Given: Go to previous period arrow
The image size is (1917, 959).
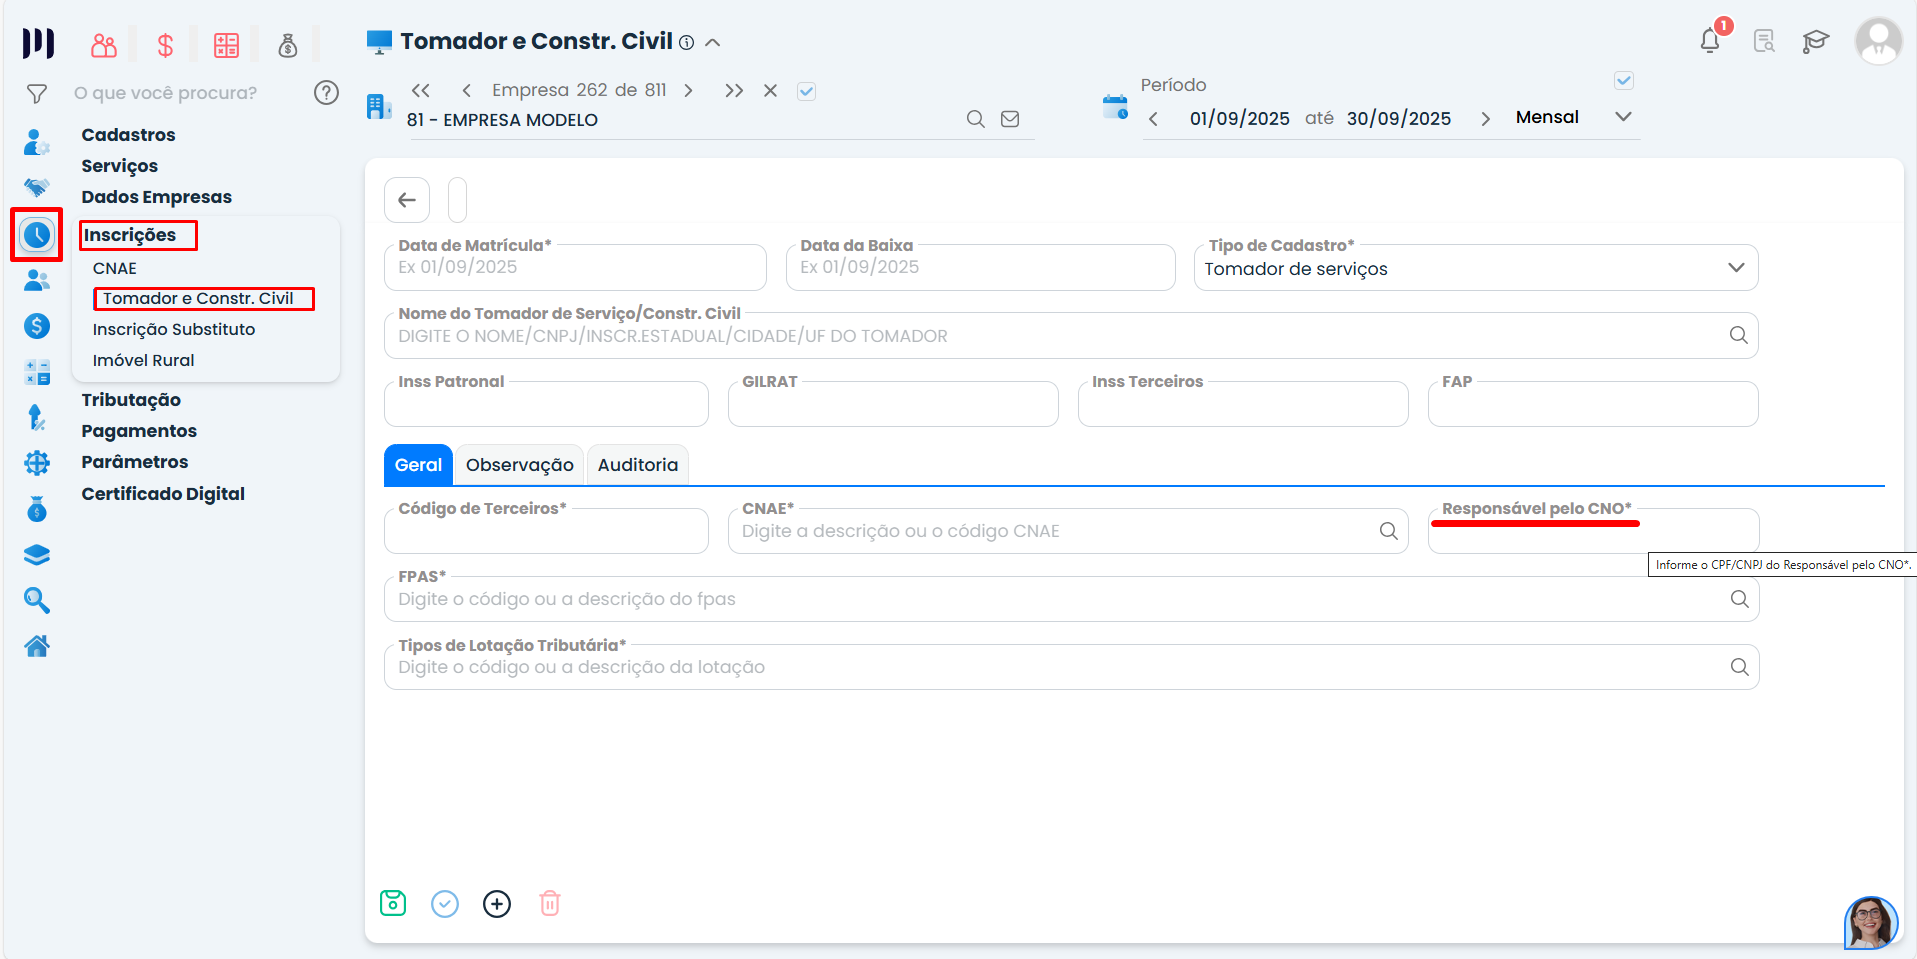Looking at the screenshot, I should pyautogui.click(x=1154, y=119).
